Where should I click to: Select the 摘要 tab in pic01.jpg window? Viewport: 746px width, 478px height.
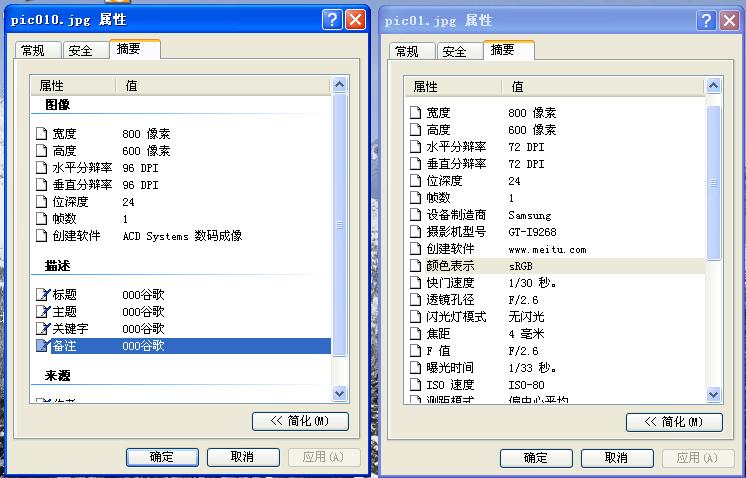pyautogui.click(x=509, y=50)
